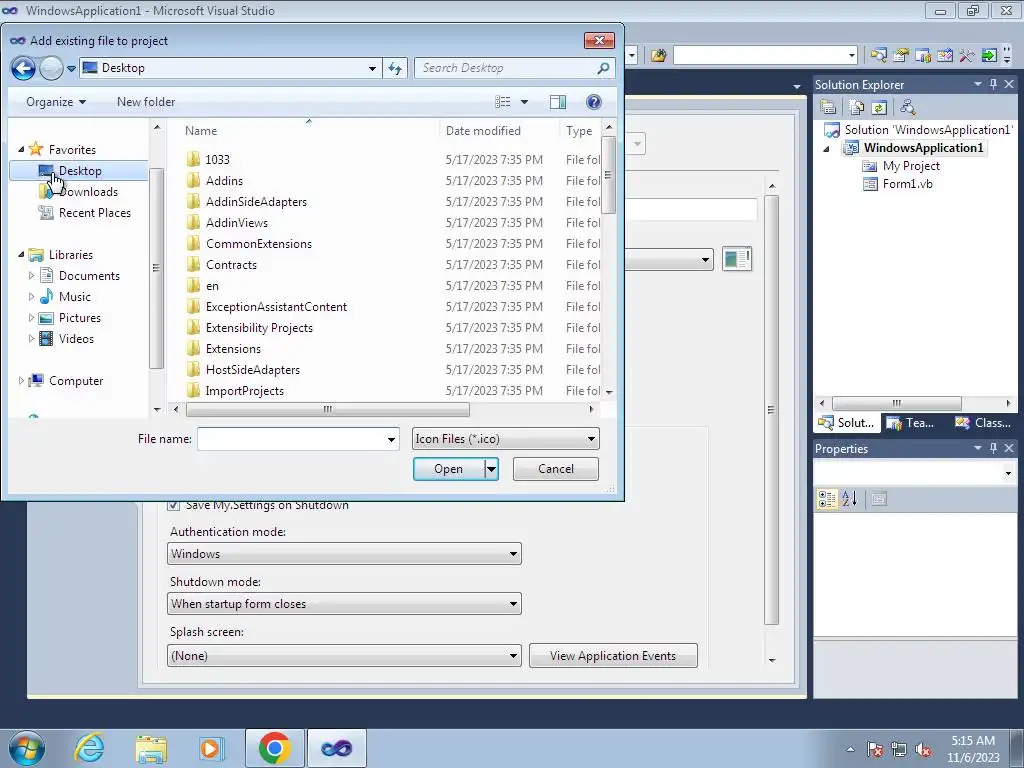Change the file list view icon

pos(502,102)
